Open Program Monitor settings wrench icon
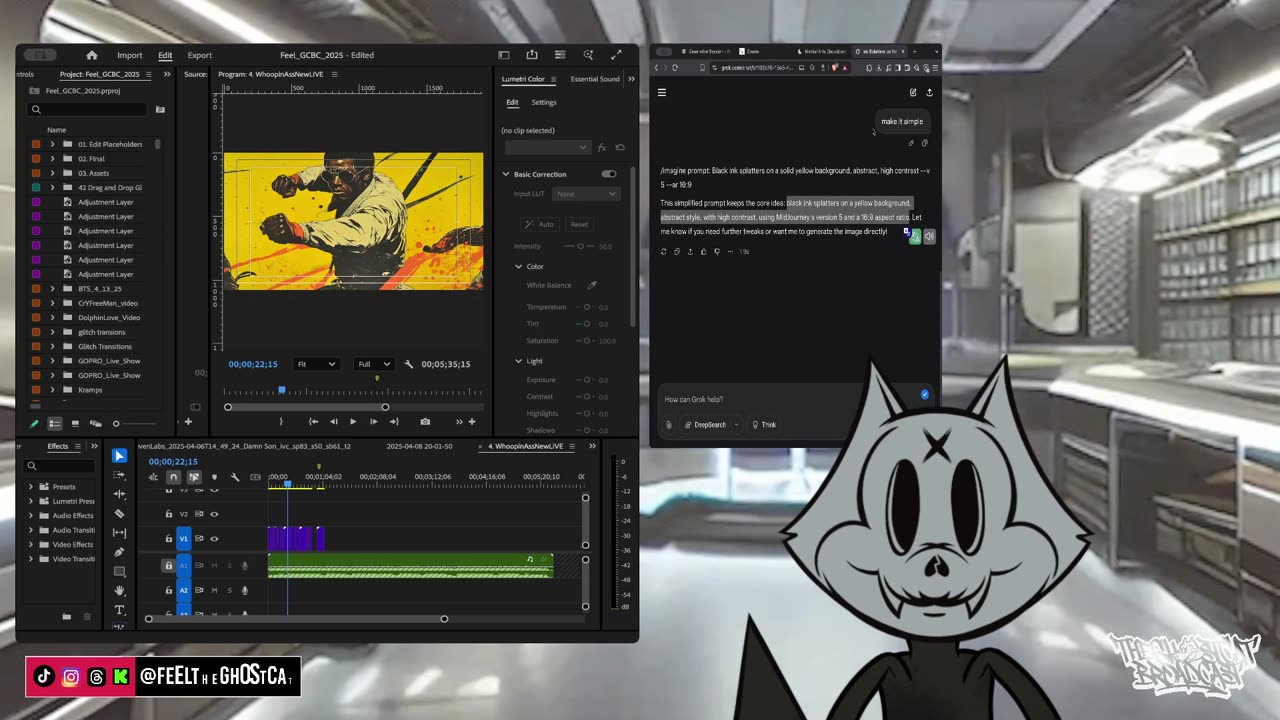1280x720 pixels. coord(408,364)
